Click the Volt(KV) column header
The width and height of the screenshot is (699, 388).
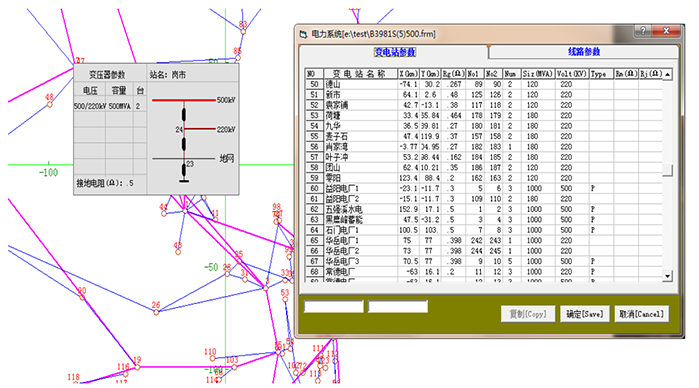pyautogui.click(x=572, y=74)
